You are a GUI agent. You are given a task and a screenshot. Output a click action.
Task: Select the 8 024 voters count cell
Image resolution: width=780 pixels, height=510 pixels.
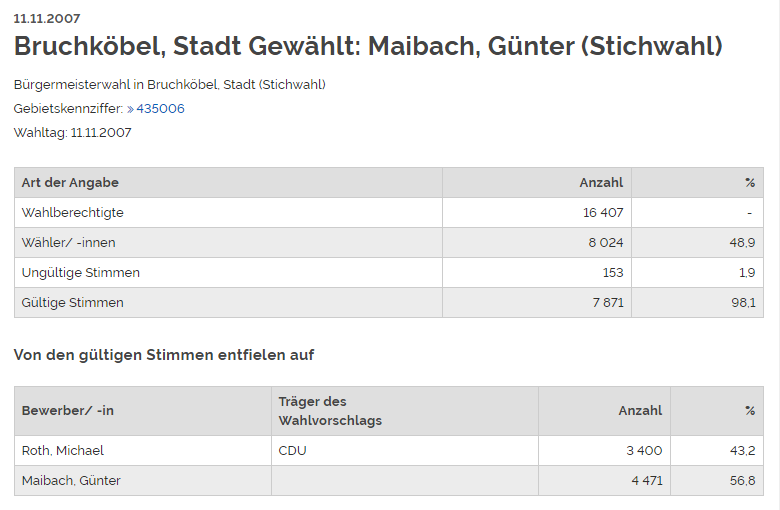point(606,242)
